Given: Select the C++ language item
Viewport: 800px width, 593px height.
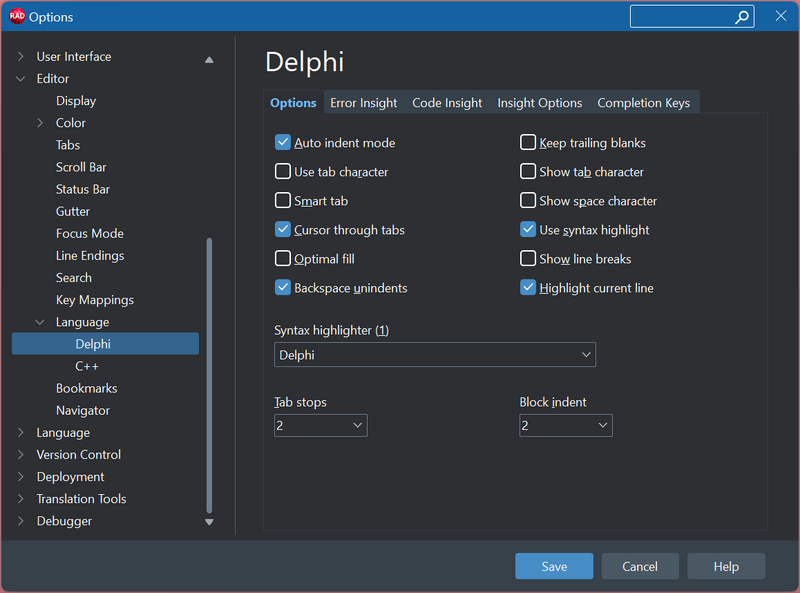Looking at the screenshot, I should 87,366.
